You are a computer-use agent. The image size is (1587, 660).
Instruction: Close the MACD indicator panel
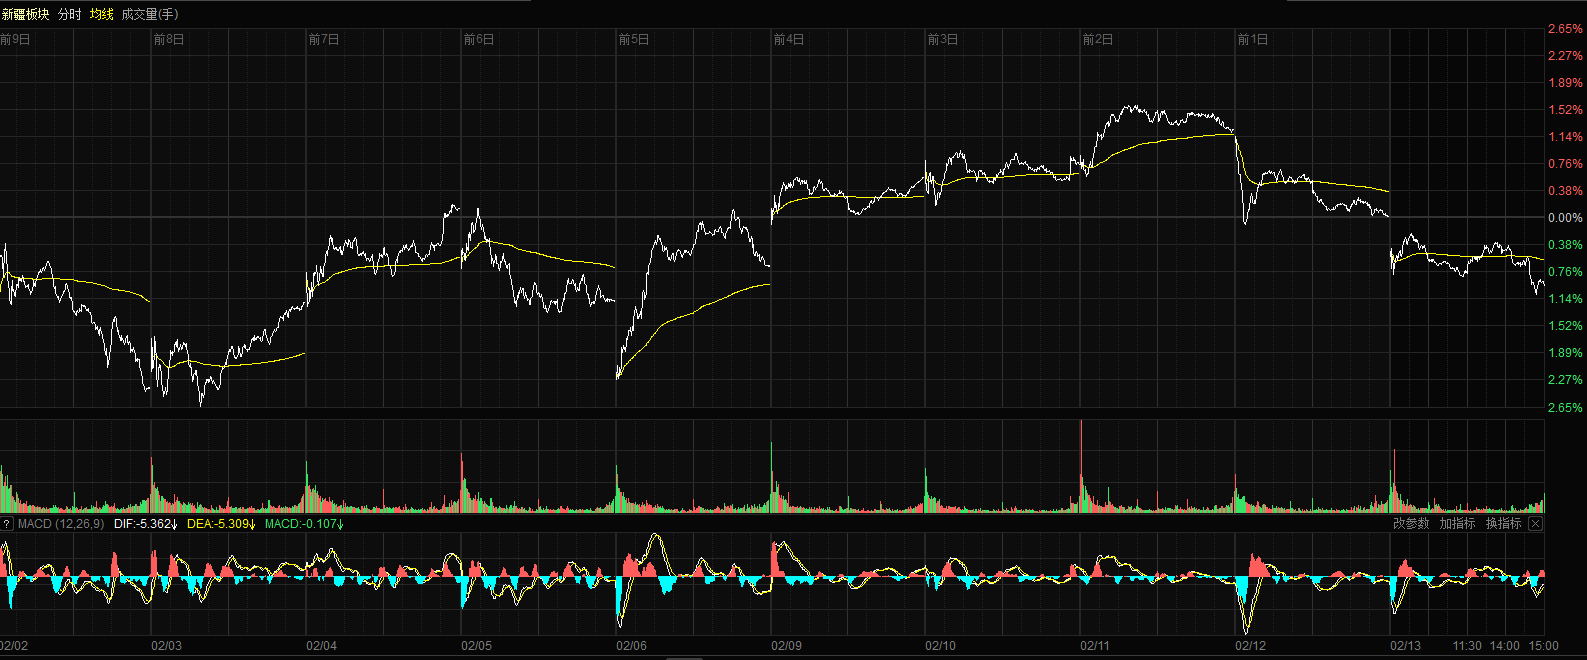pyautogui.click(x=1536, y=524)
